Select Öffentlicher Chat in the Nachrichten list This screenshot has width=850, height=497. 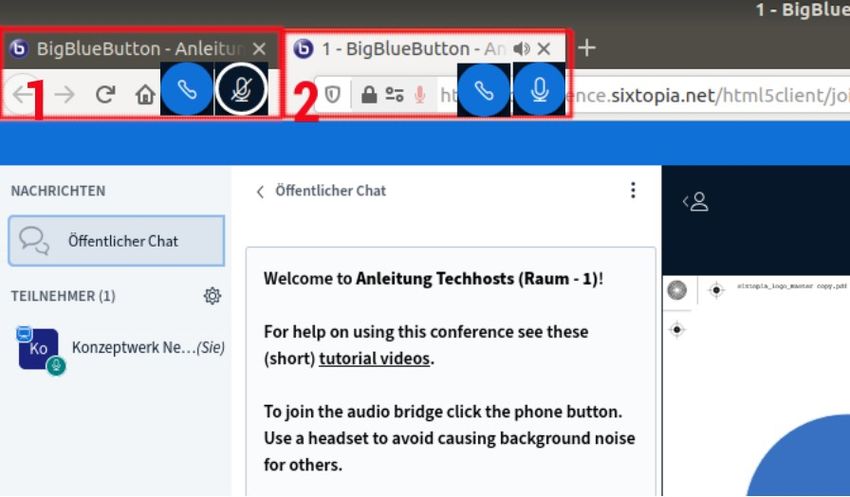[x=117, y=241]
